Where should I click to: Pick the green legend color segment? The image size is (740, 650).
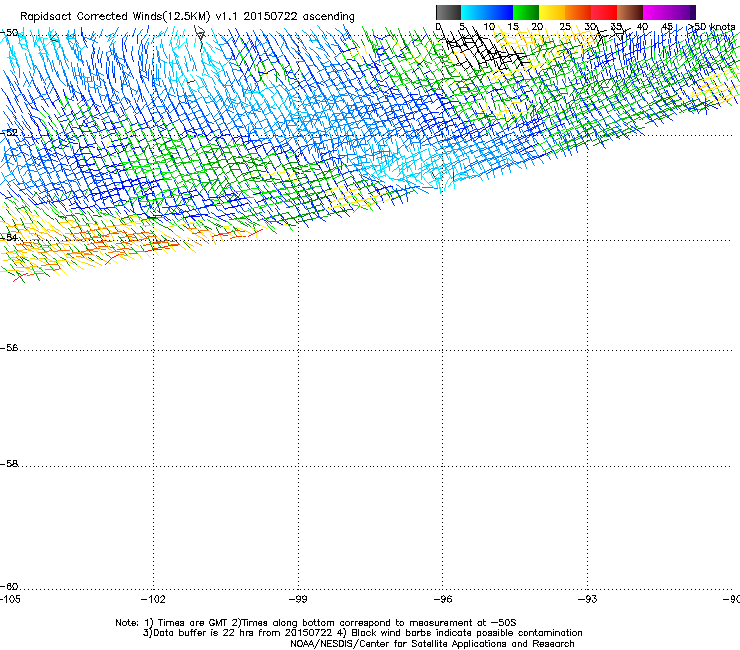coord(526,12)
